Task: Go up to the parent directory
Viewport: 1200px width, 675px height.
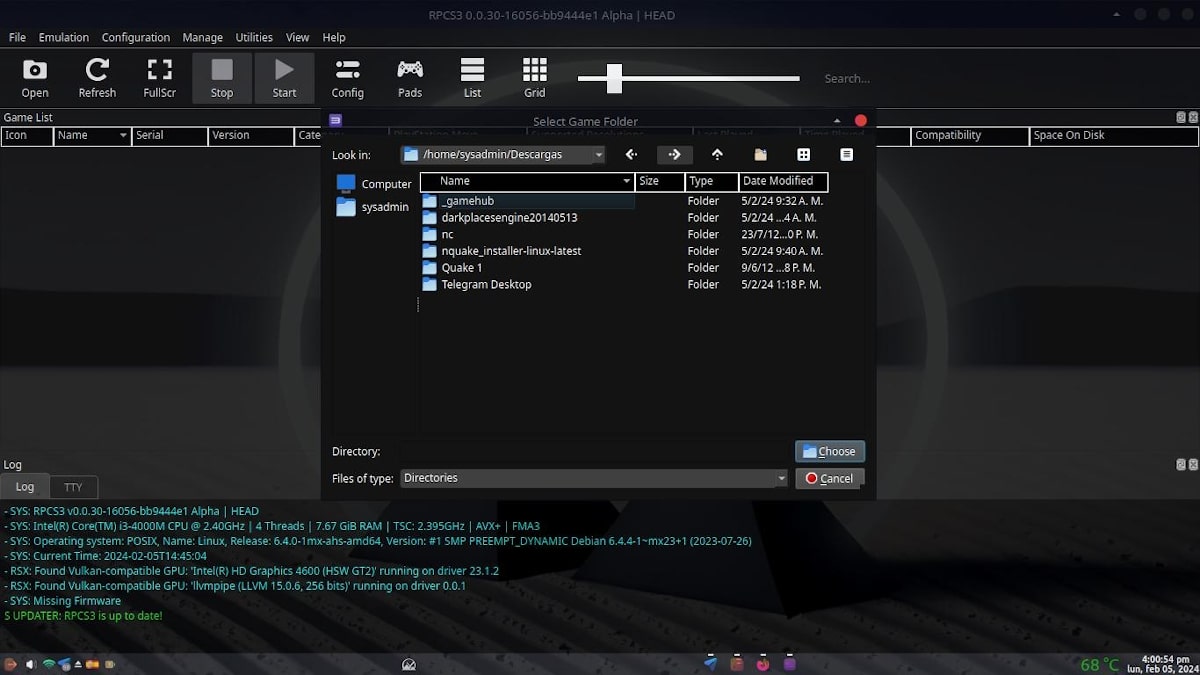Action: click(x=717, y=154)
